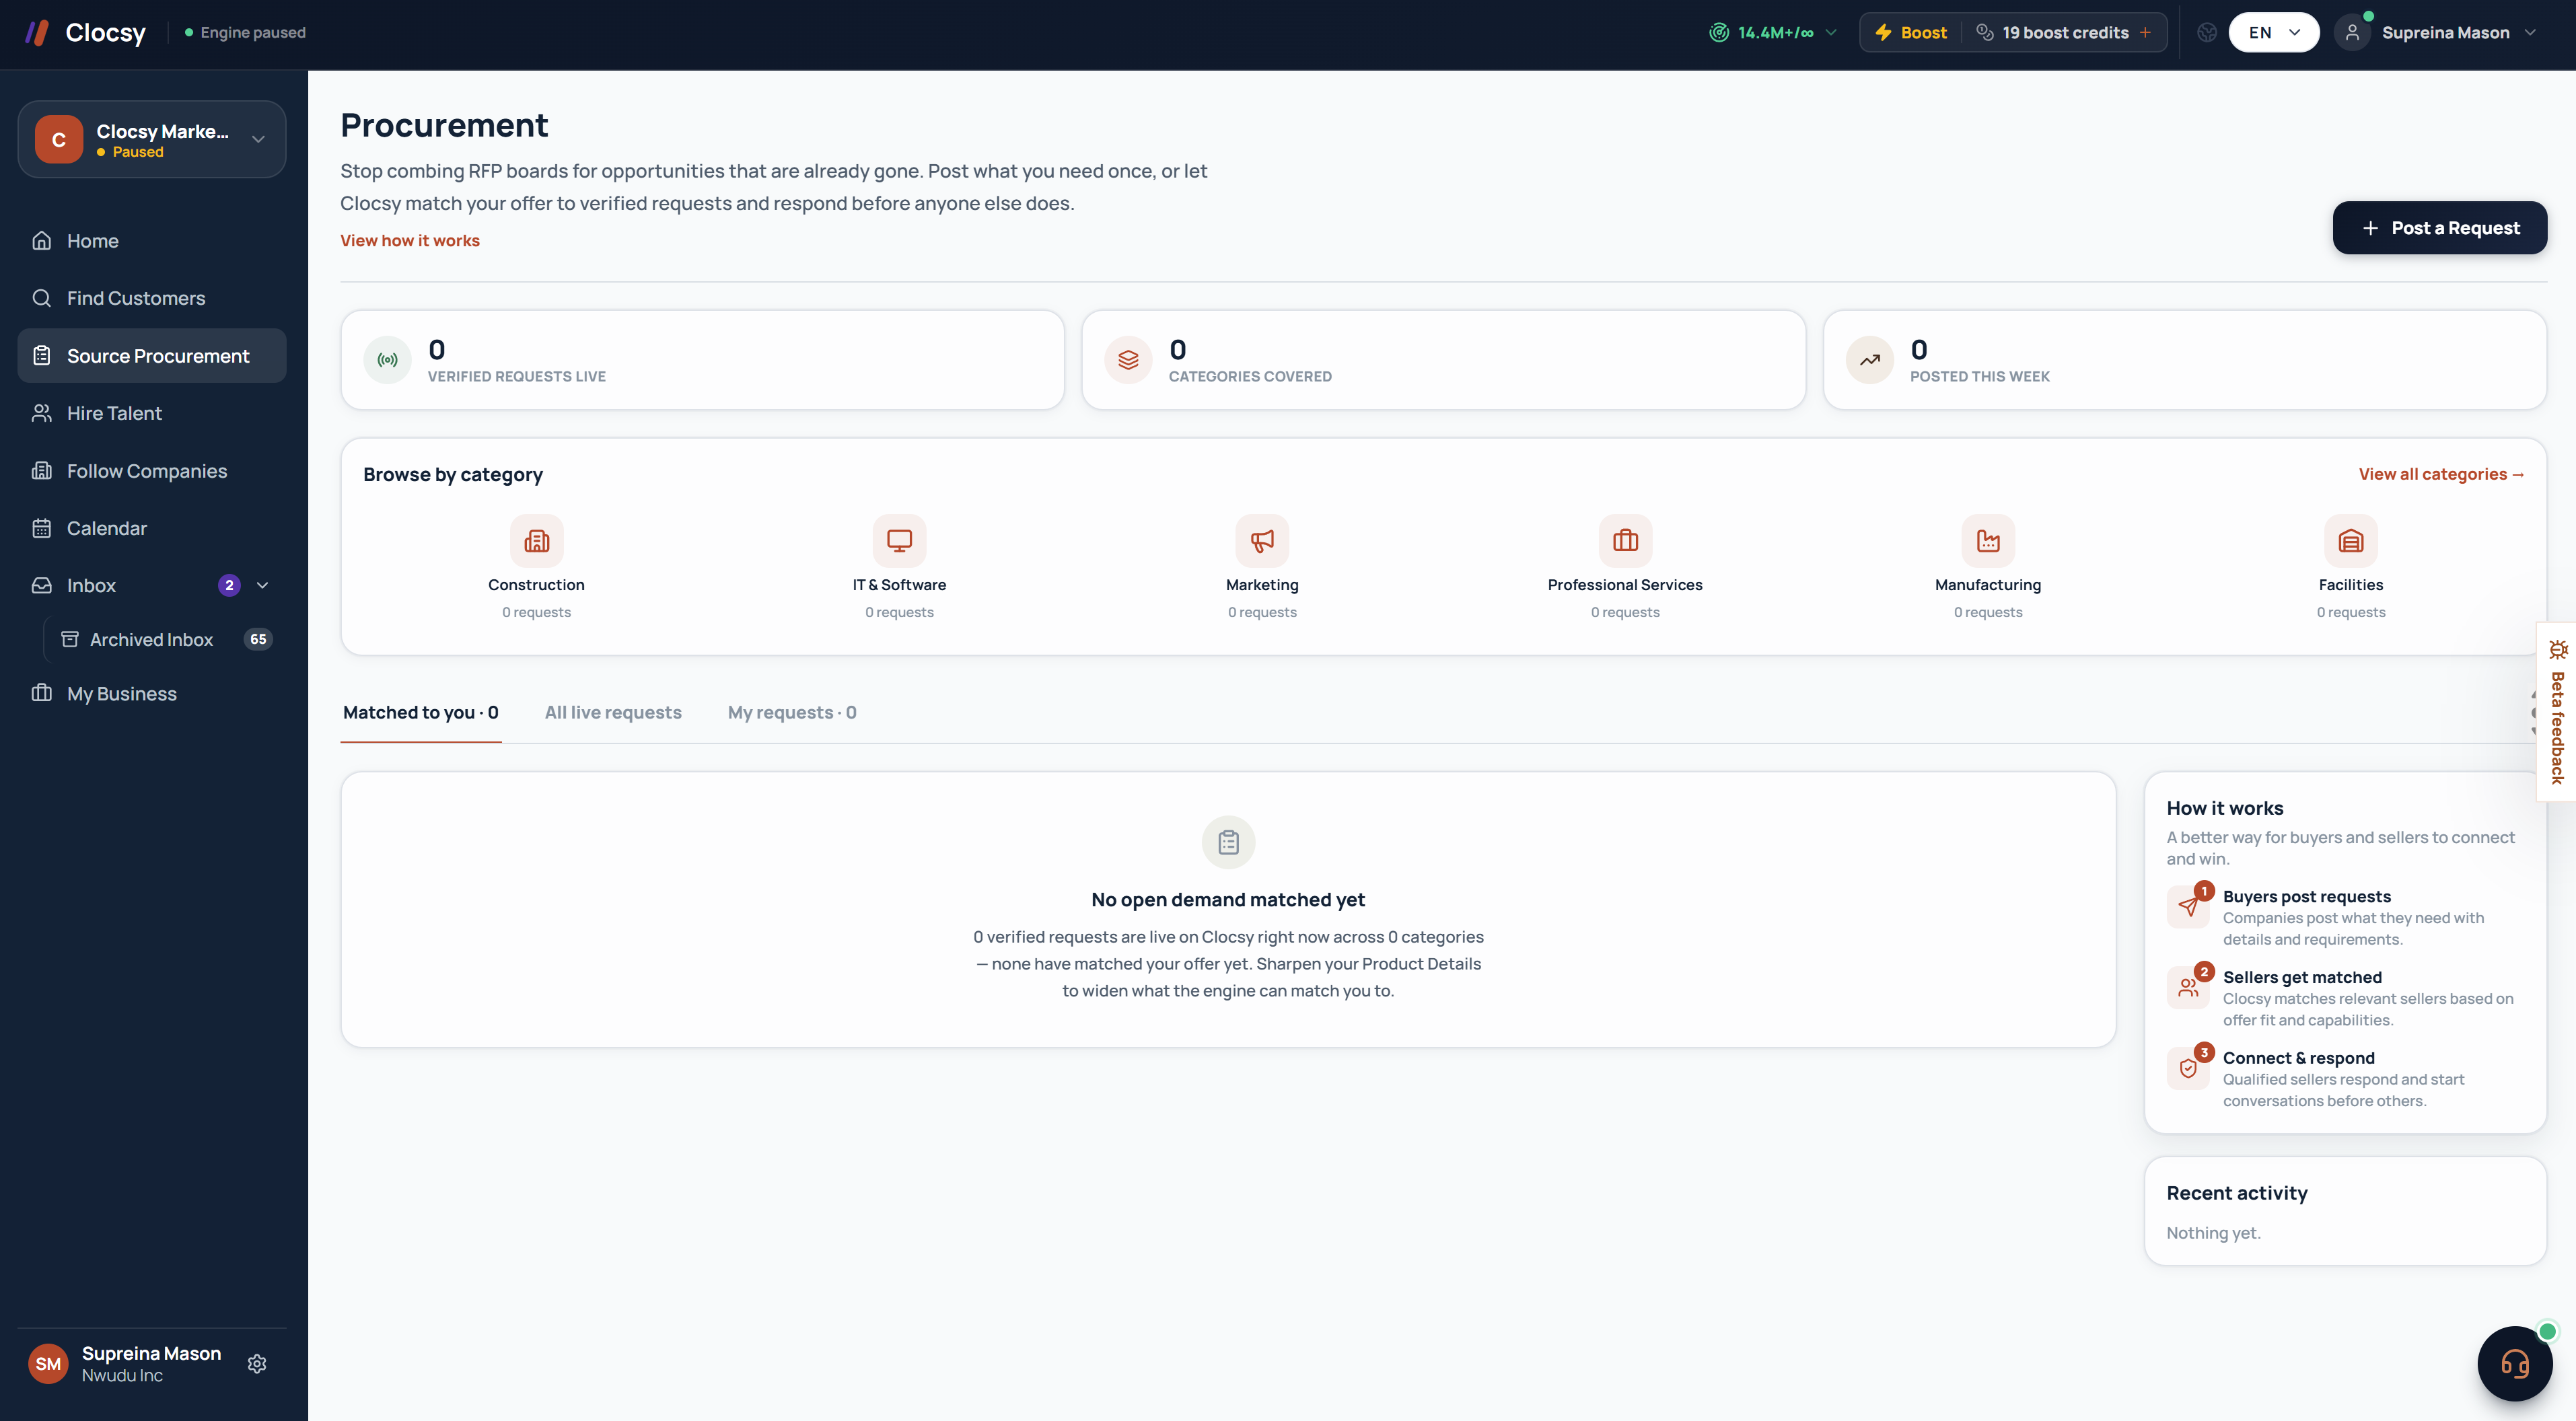Click the Nothing yet text in Recent activity
The width and height of the screenshot is (2576, 1421).
[x=2213, y=1233]
